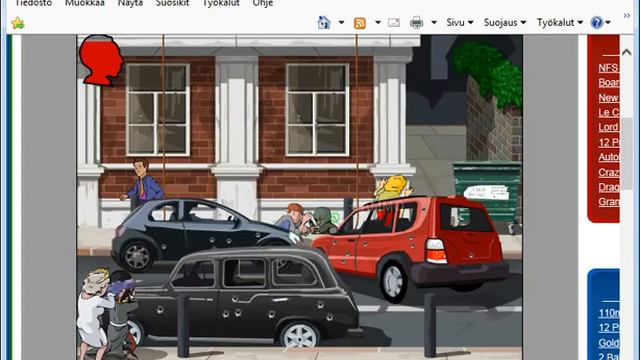The image size is (640, 360).
Task: Click the scroll up arrow on scrollbar
Action: [627, 52]
